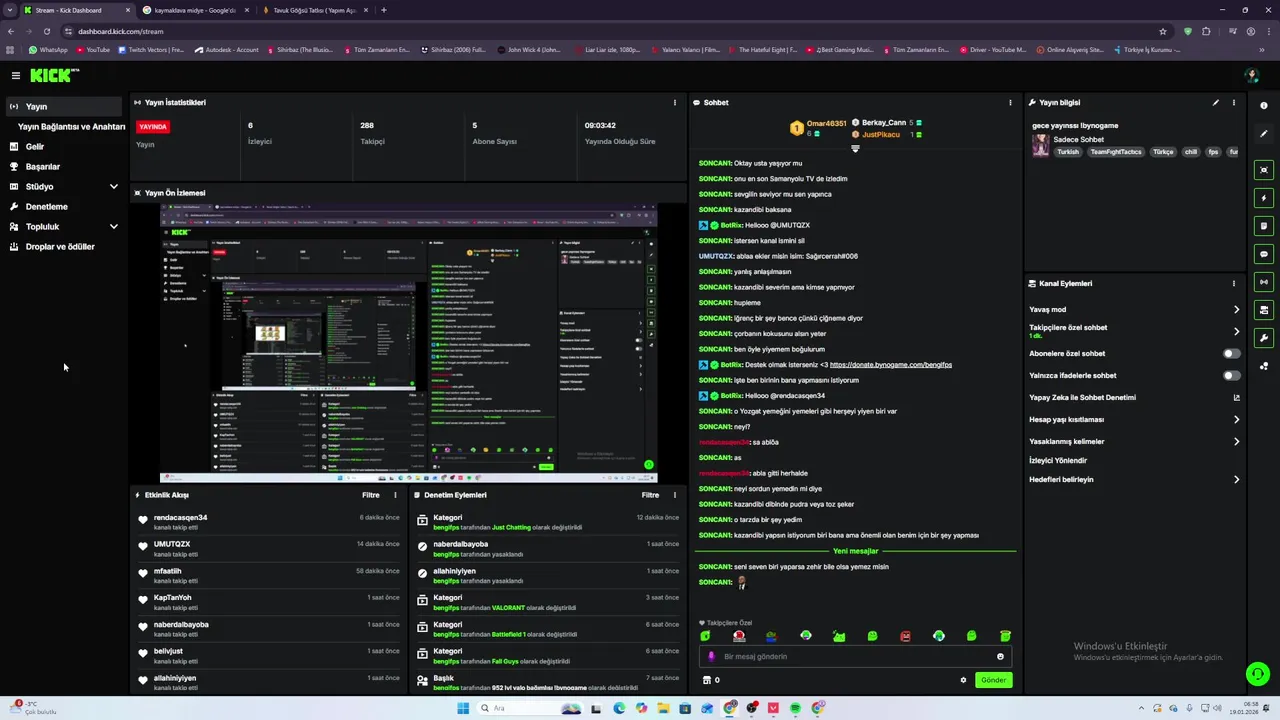Open the donate.bynogame.com link in chat

[x=890, y=365]
